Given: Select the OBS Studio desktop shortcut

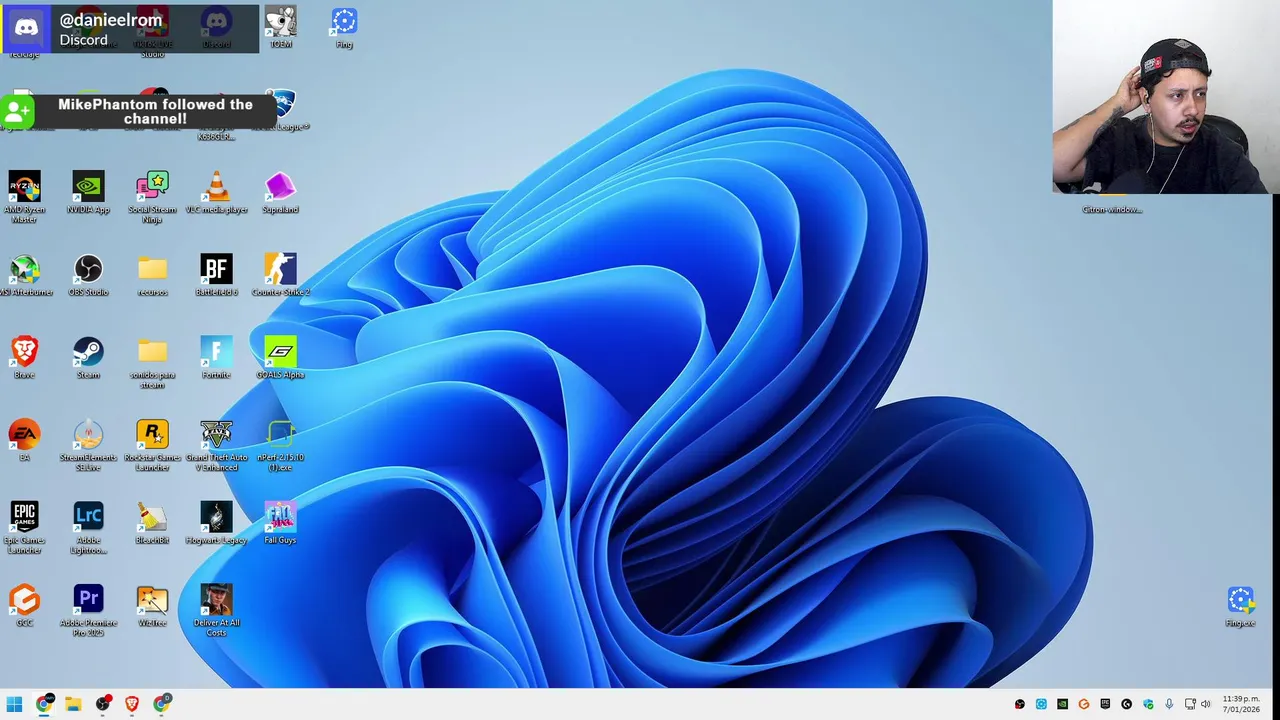Looking at the screenshot, I should [88, 275].
